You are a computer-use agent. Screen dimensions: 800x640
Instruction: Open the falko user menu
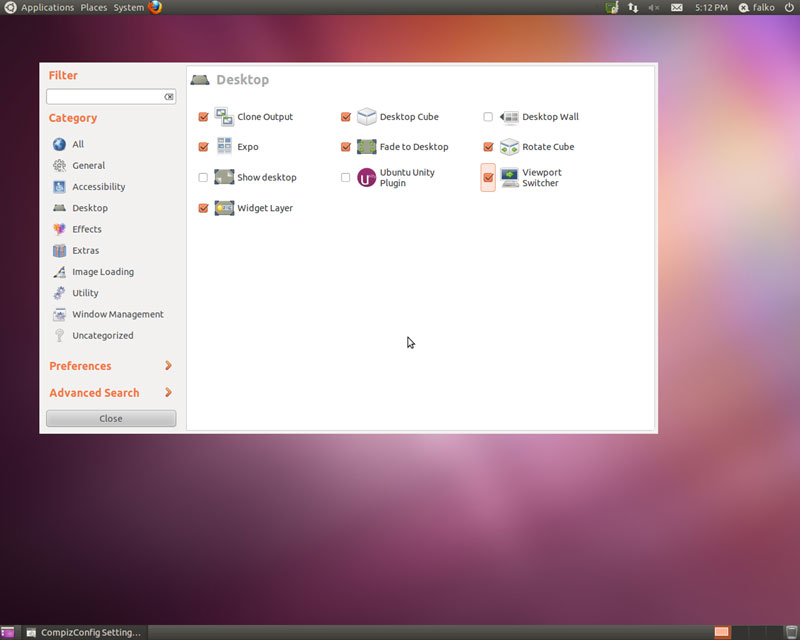pyautogui.click(x=757, y=7)
